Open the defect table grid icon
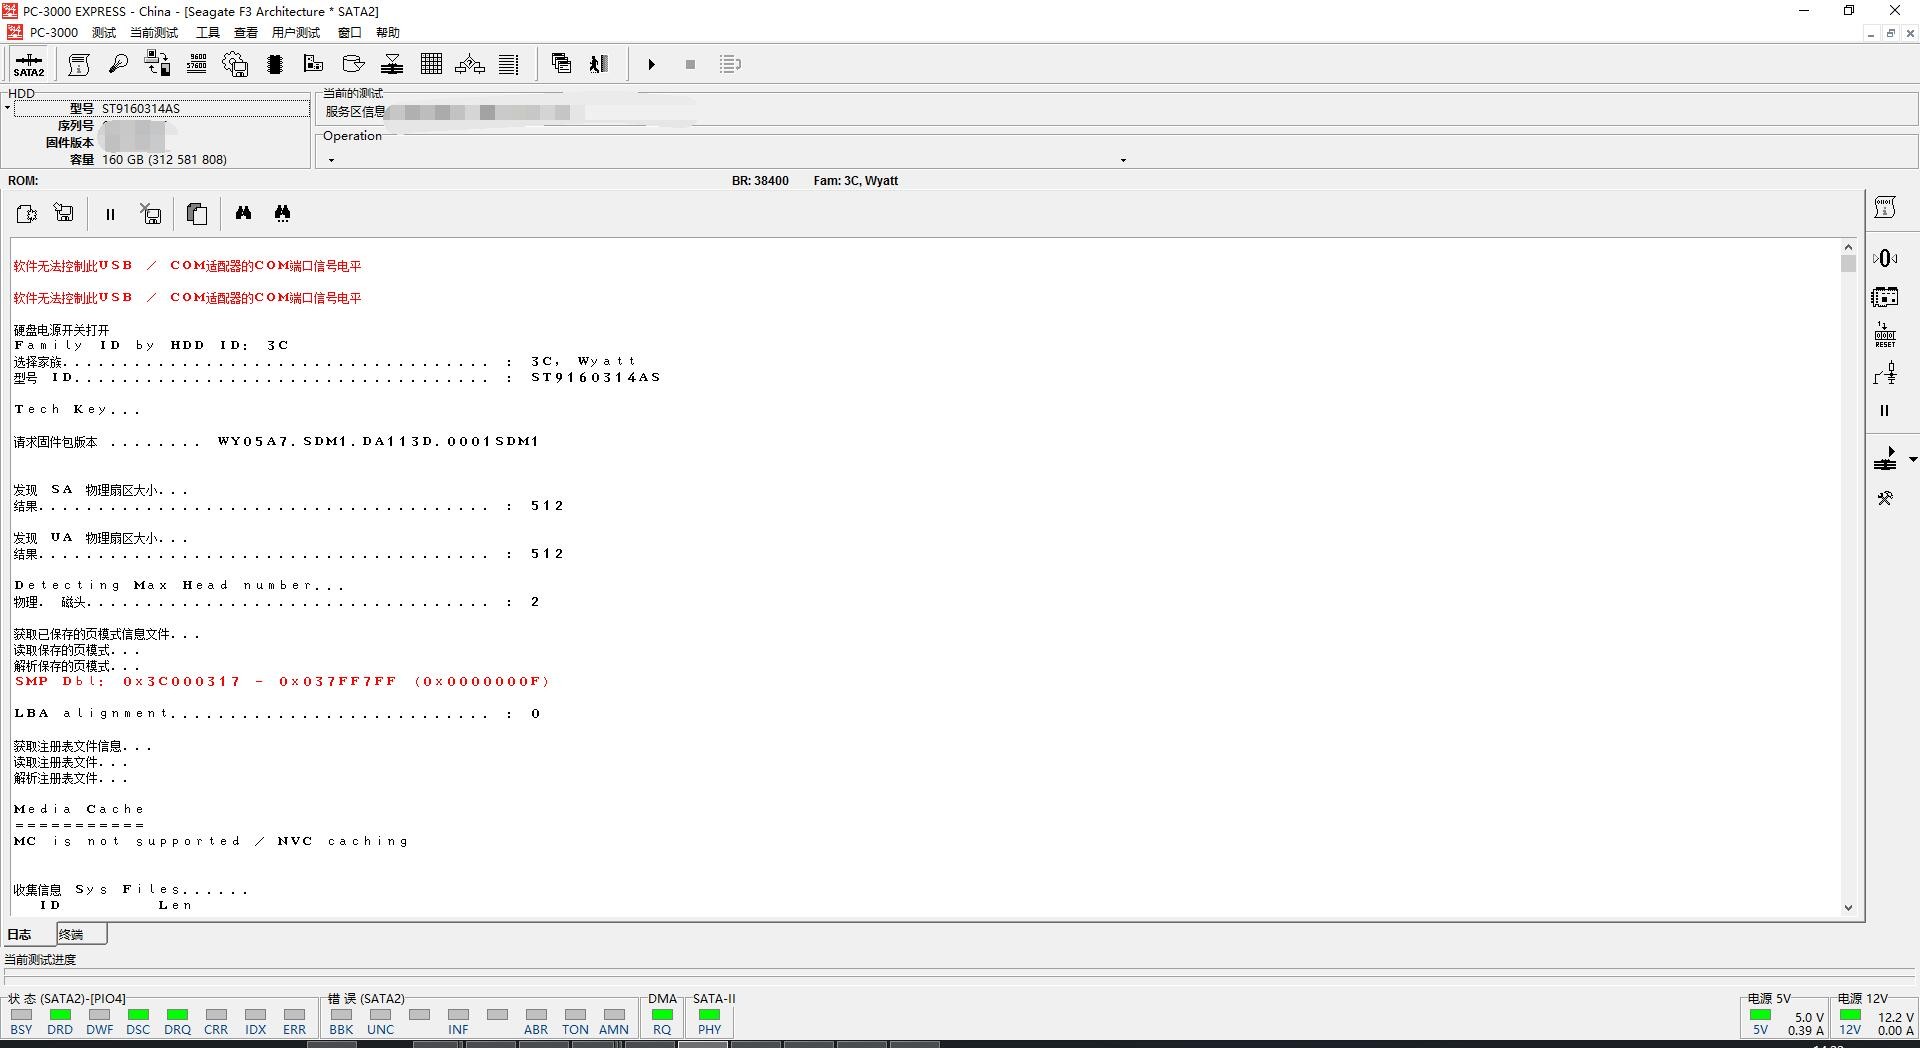Viewport: 1920px width, 1048px height. coord(431,64)
